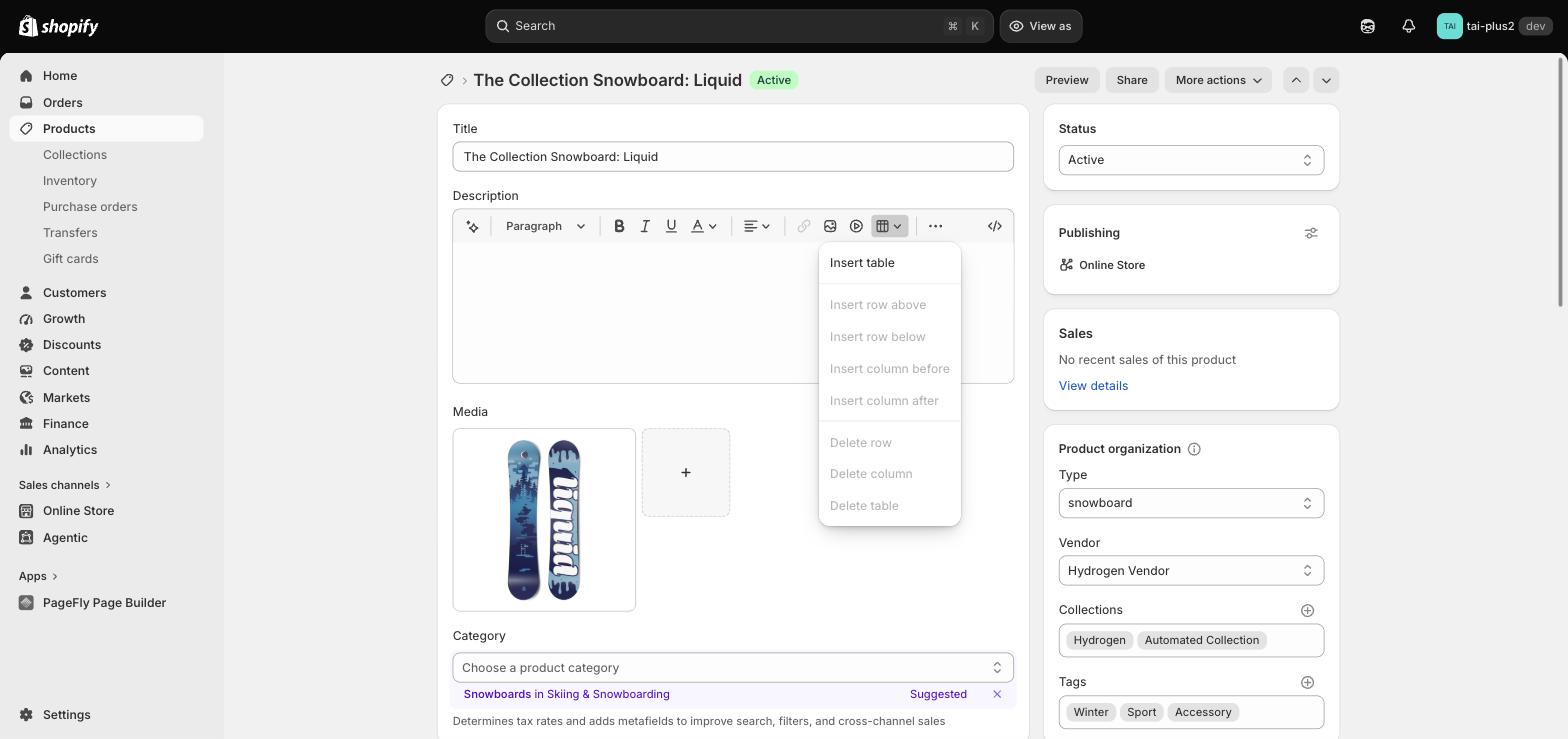The image size is (1568, 739).
Task: Click the manage publishing icon
Action: 1311,233
